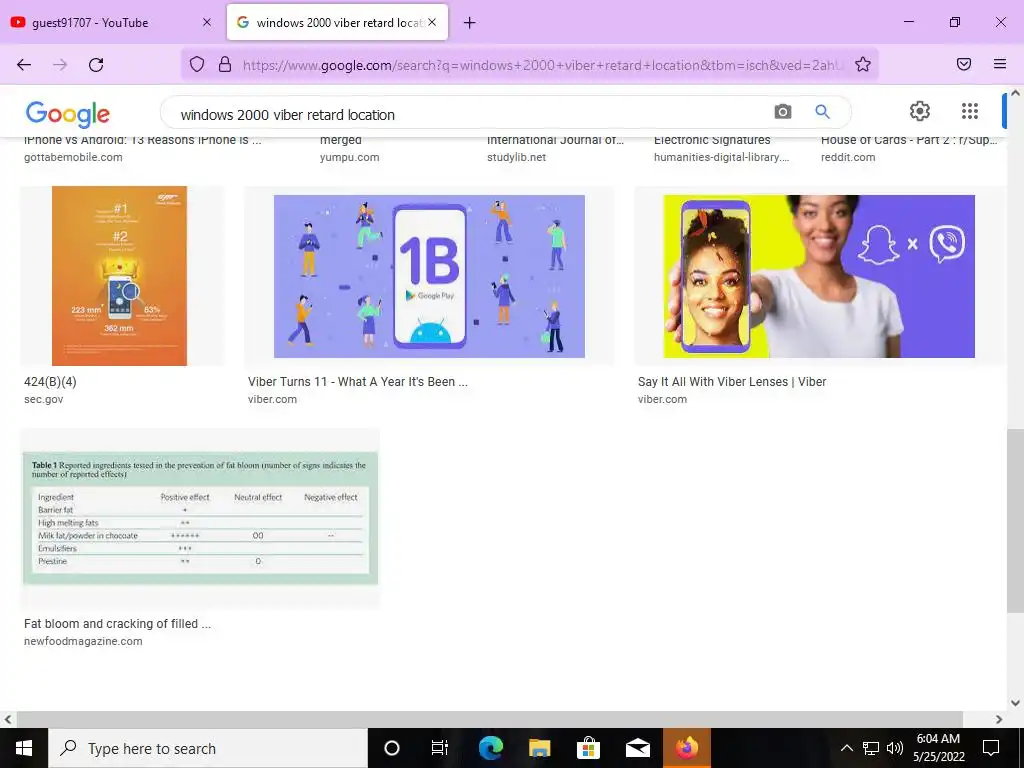Click scroll up arrow on scrollbar

[1015, 93]
